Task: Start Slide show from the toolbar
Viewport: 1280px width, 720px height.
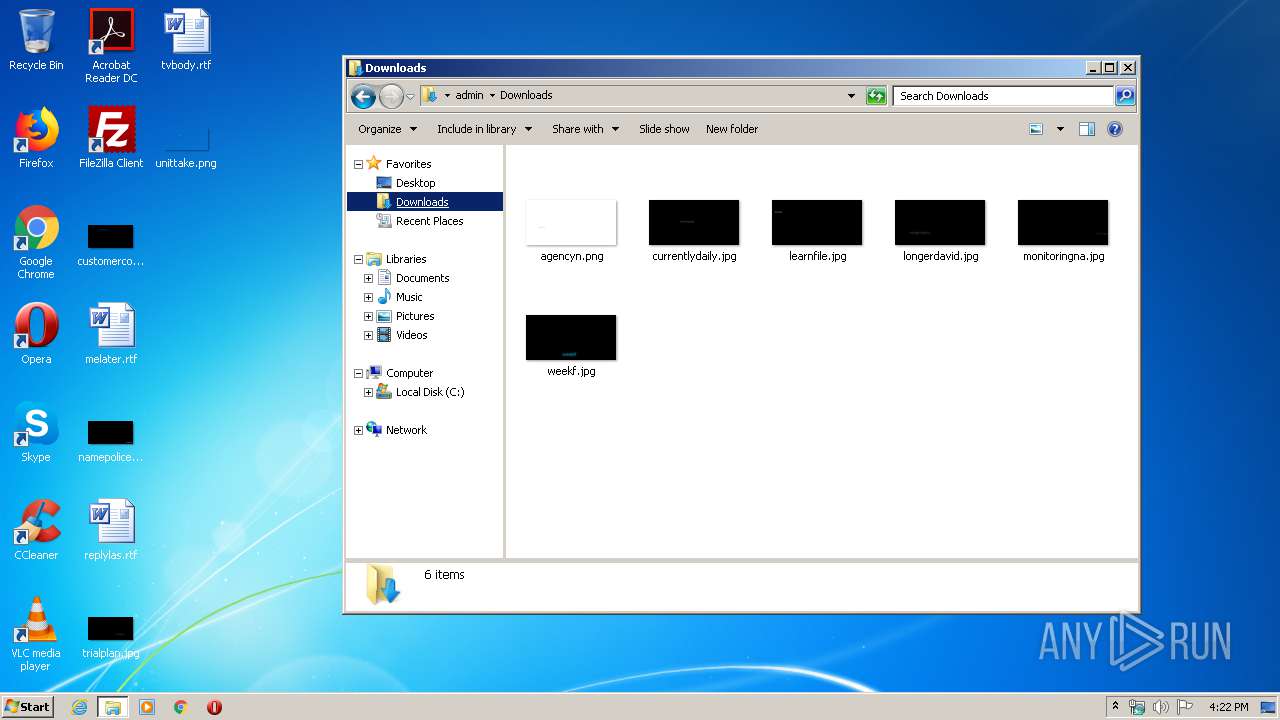Action: point(664,129)
